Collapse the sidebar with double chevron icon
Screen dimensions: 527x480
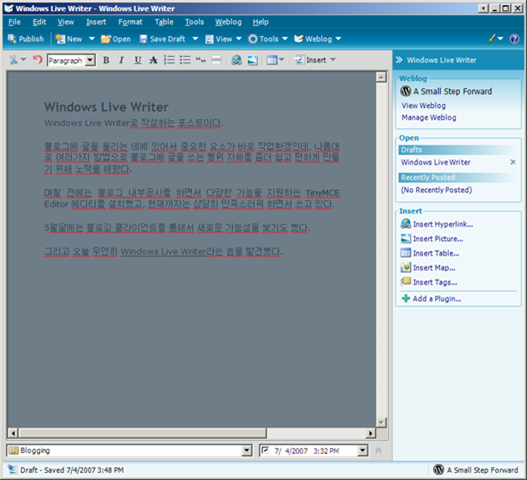click(399, 60)
